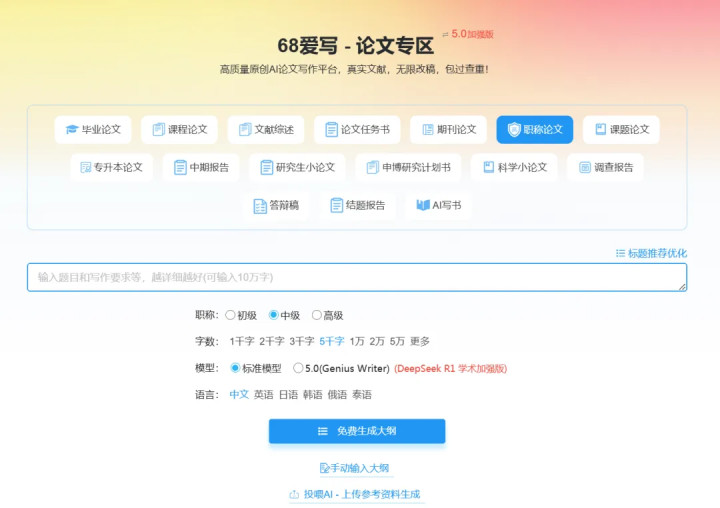Select the 初级 title level radio

[x=230, y=315]
